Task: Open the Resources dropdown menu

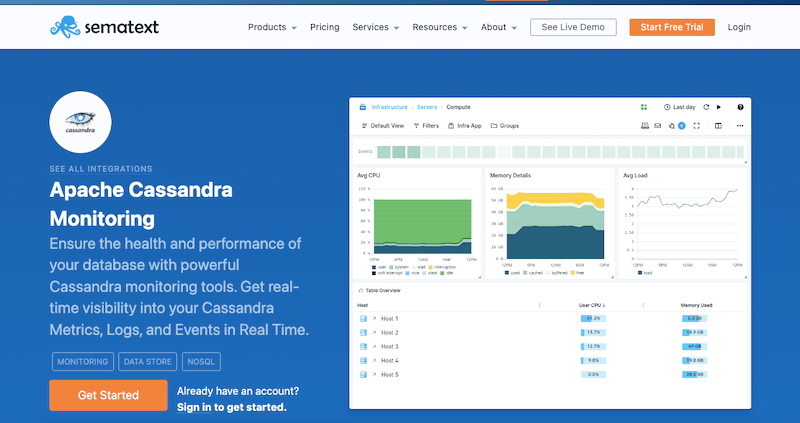Action: pos(440,27)
